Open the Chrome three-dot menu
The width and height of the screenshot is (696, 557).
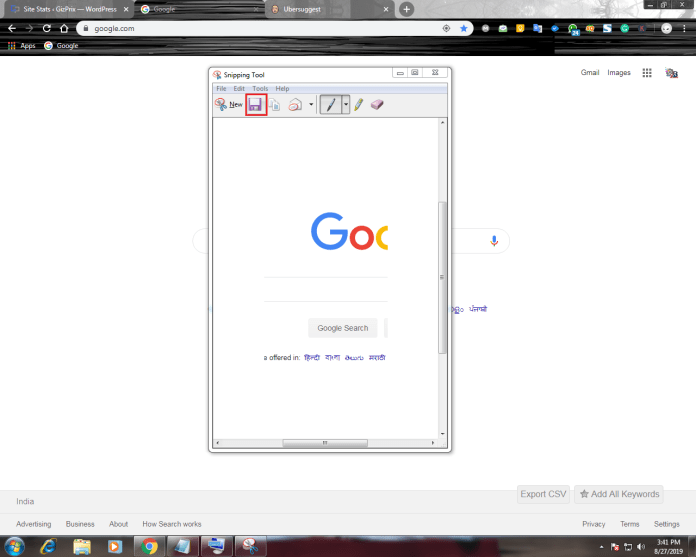[x=684, y=28]
